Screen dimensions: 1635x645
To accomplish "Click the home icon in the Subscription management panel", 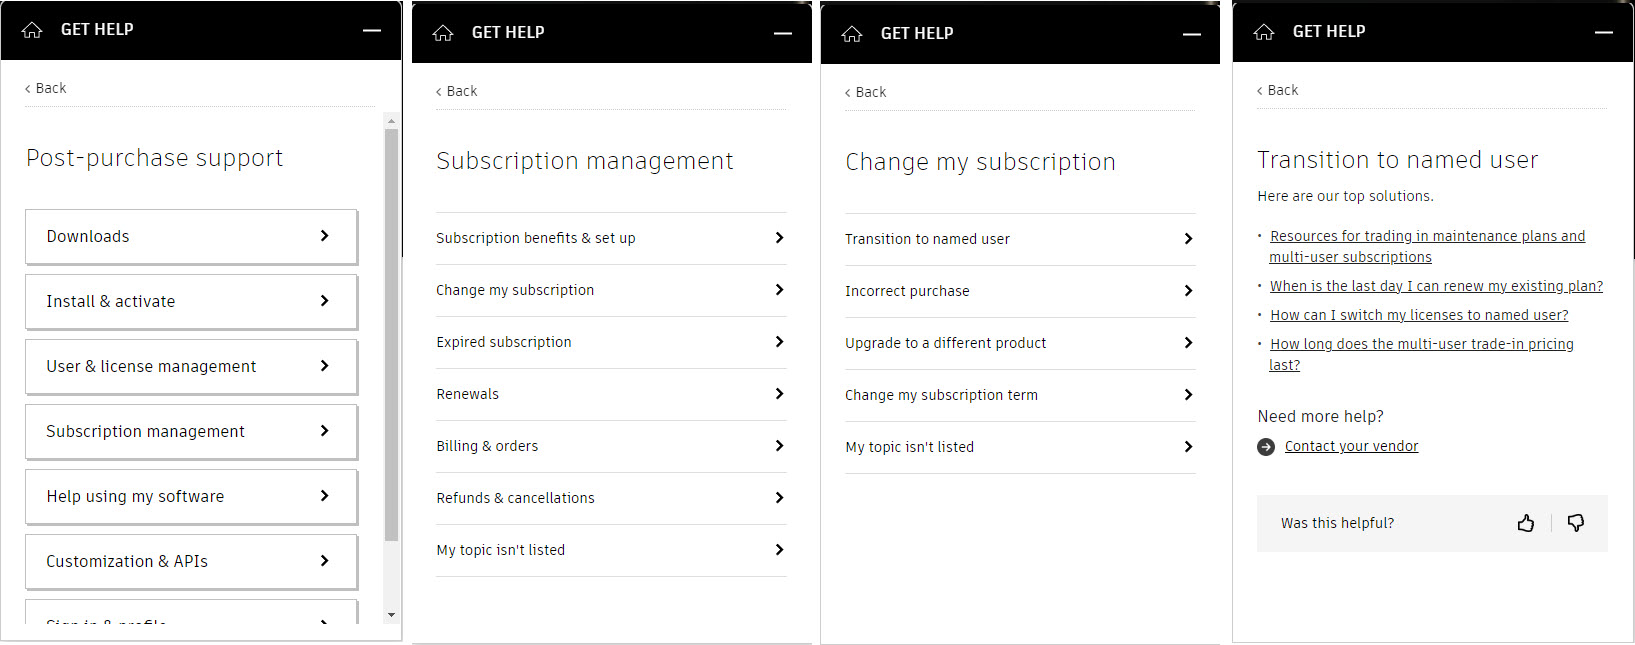I will click(443, 33).
